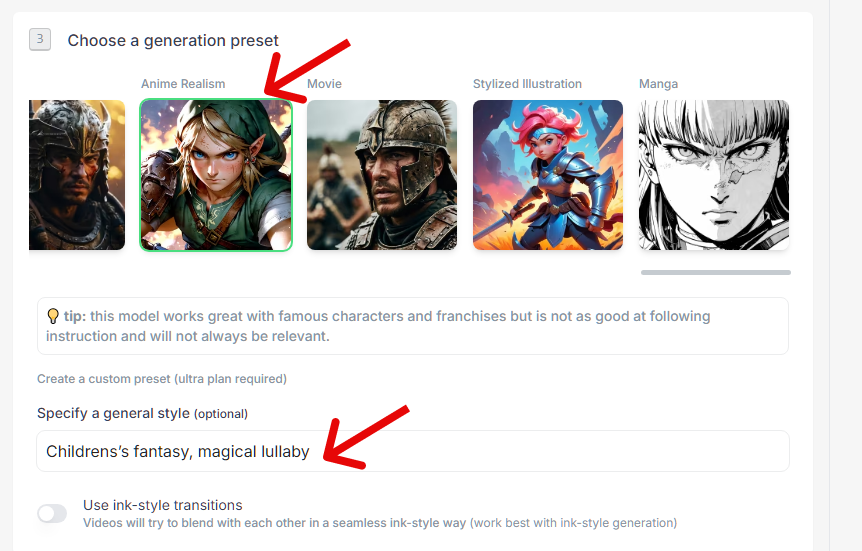The image size is (862, 551).
Task: Click the step 3 number badge
Action: click(x=40, y=40)
